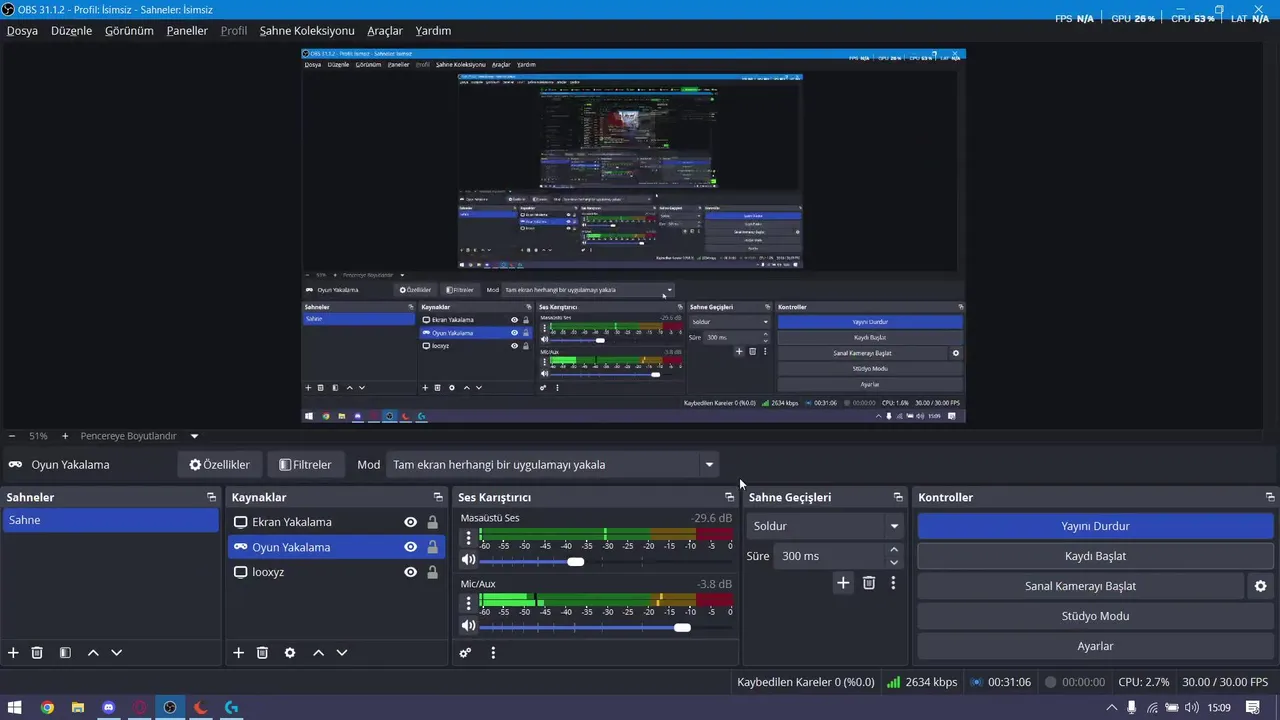1280x720 pixels.
Task: Add a new scene with the plus icon
Action: (13, 653)
